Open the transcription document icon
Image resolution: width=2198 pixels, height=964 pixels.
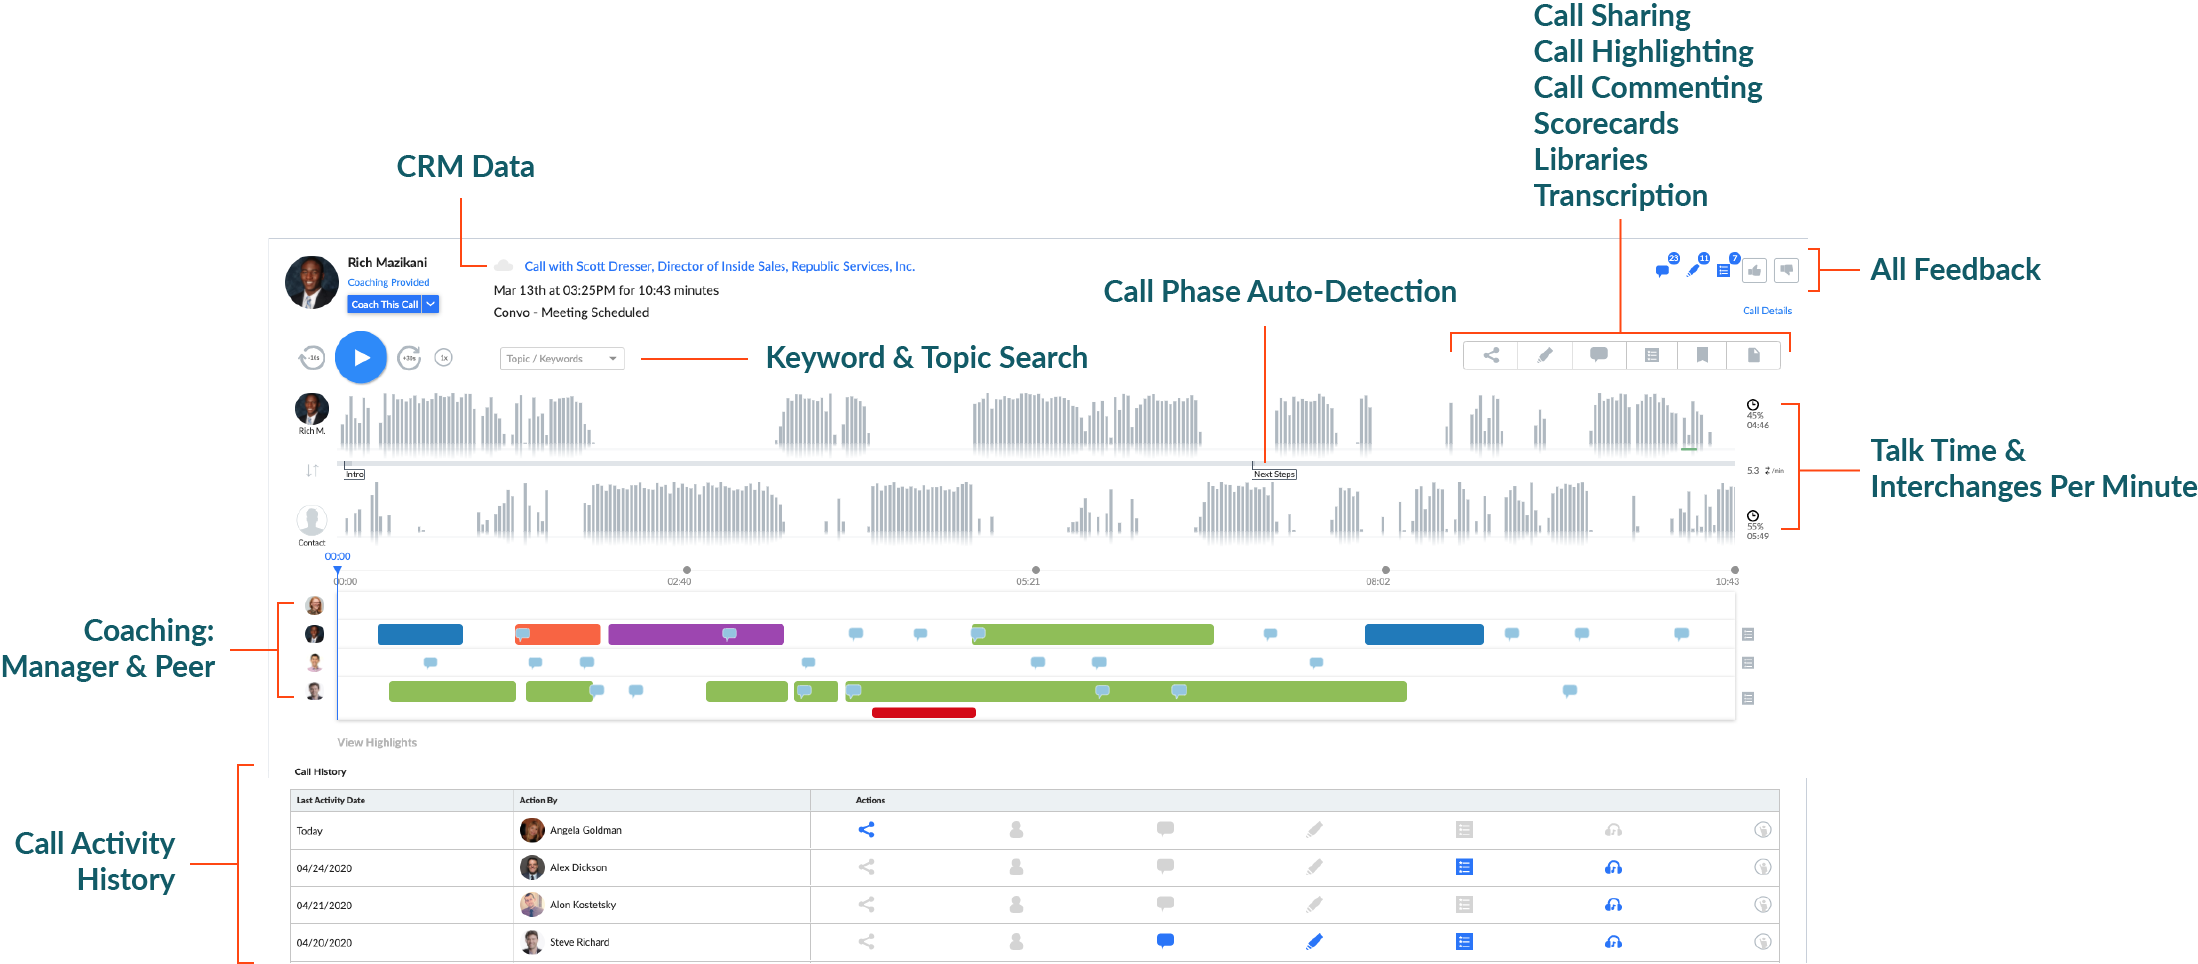pos(1754,355)
